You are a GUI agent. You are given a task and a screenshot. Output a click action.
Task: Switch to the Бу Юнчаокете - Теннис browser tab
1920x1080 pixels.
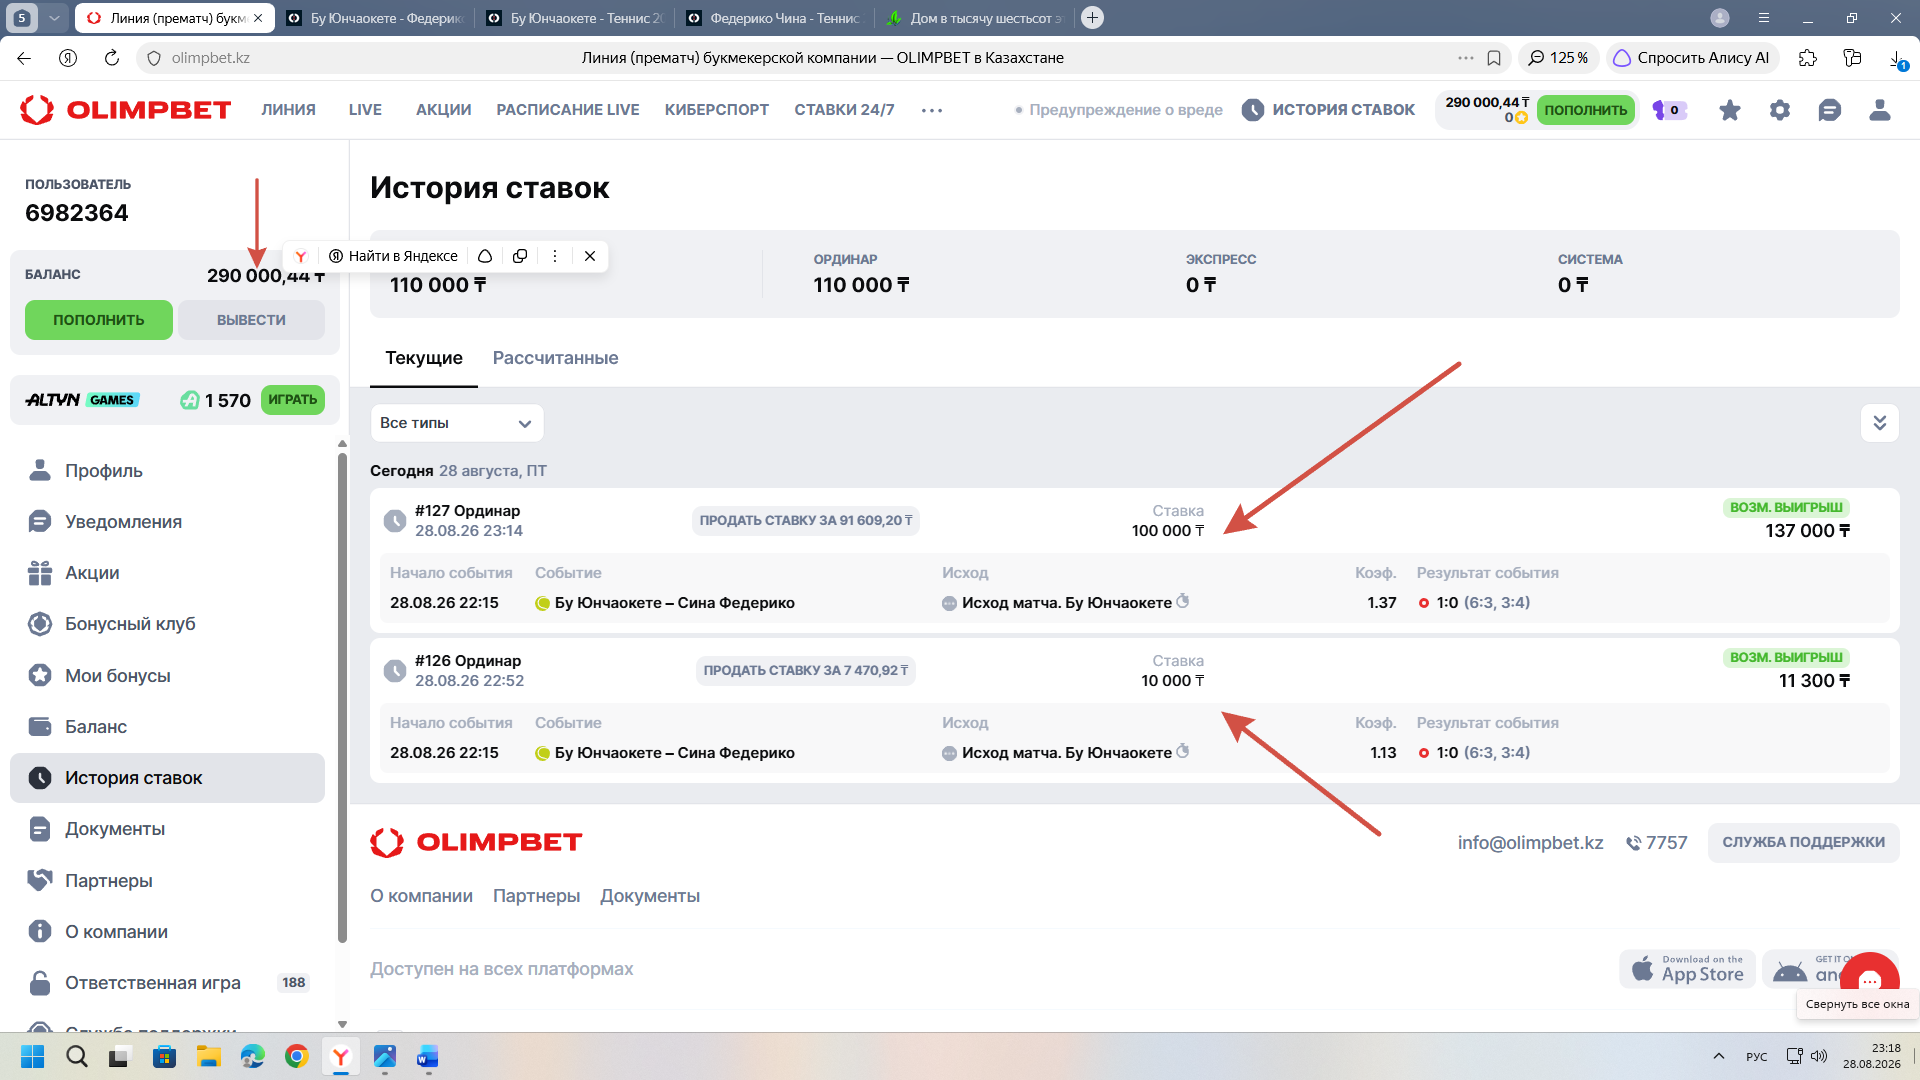click(x=574, y=18)
